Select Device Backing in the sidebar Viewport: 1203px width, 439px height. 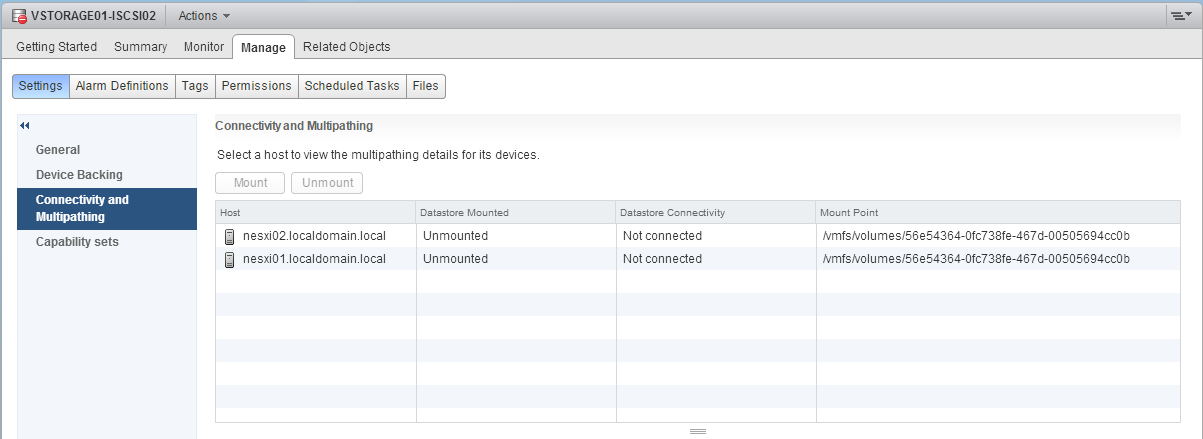click(x=79, y=175)
